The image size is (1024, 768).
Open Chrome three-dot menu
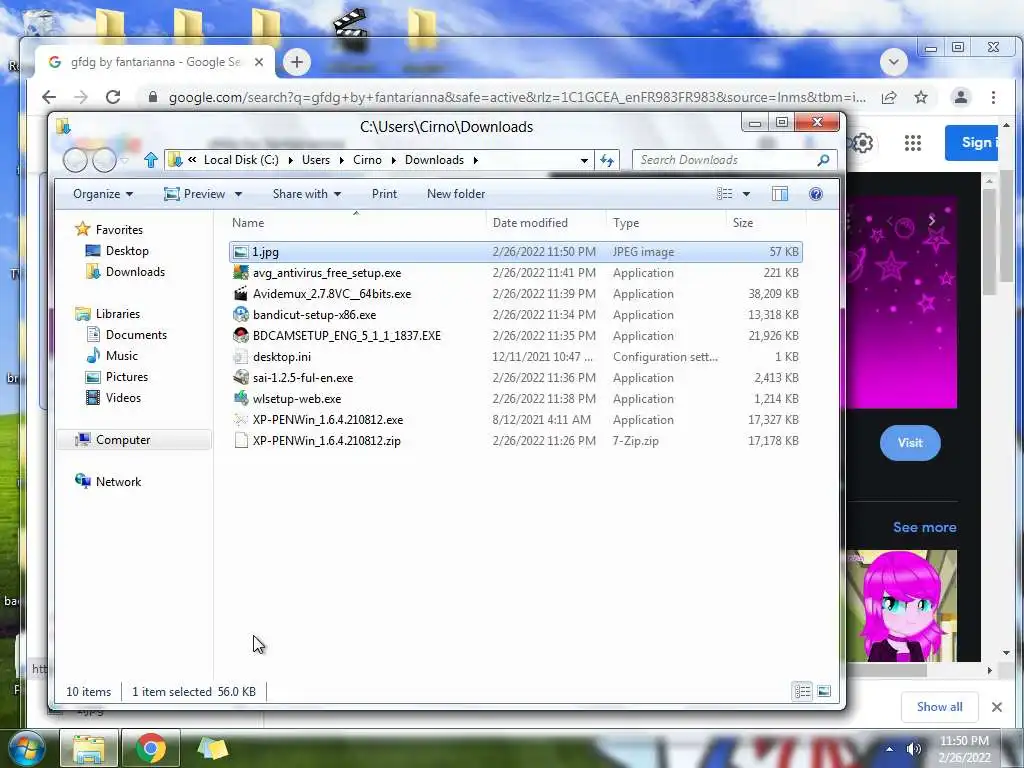(993, 97)
